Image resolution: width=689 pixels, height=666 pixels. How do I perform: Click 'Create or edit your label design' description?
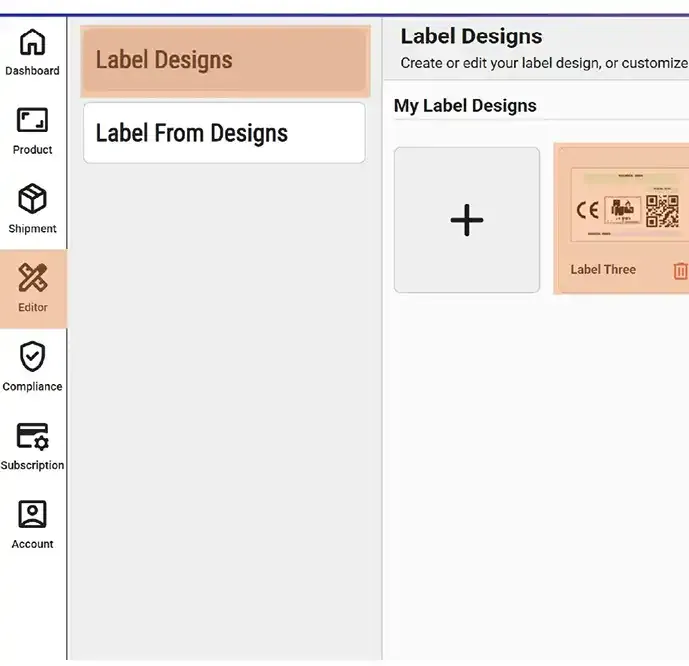(544, 63)
